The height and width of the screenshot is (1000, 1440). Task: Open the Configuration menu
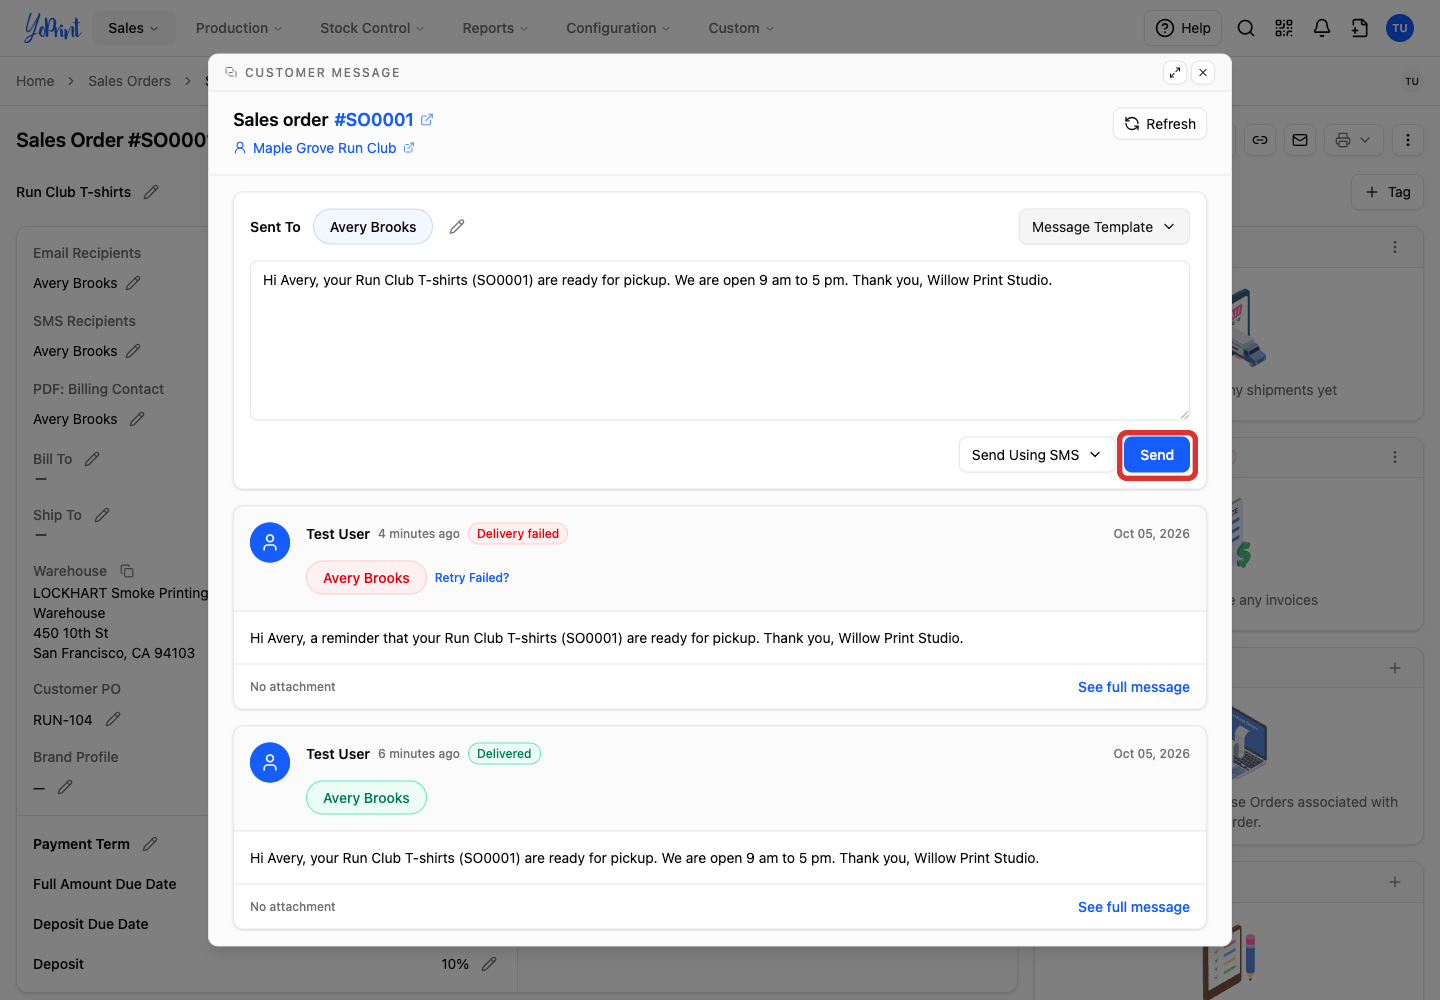click(618, 28)
